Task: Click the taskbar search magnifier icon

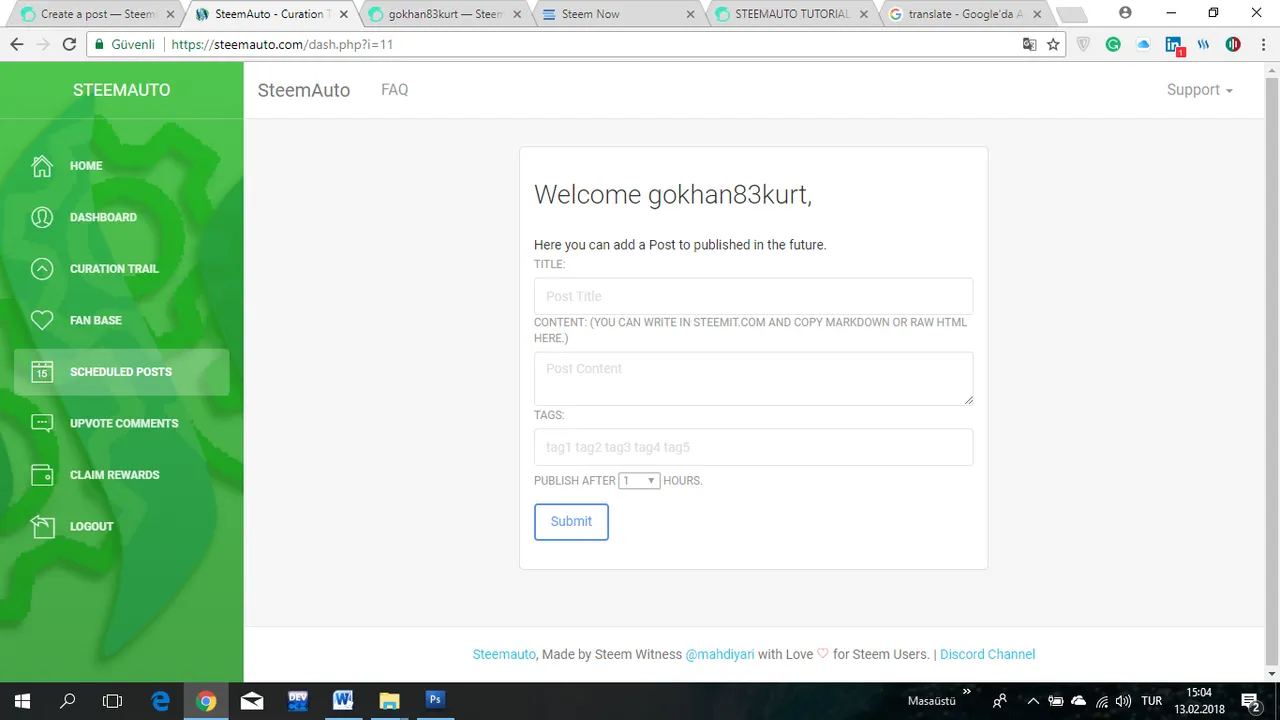Action: [x=67, y=701]
